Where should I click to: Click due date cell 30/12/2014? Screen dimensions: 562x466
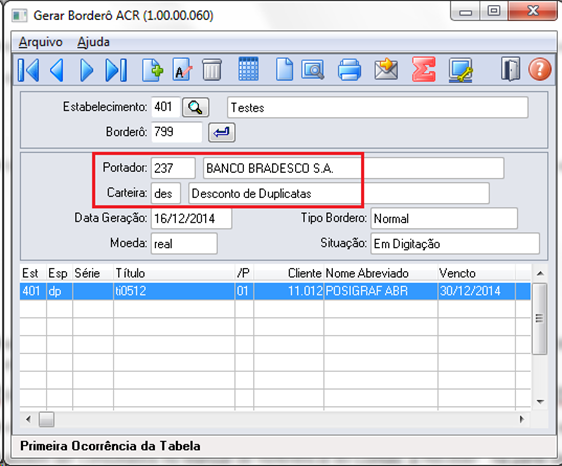(477, 291)
